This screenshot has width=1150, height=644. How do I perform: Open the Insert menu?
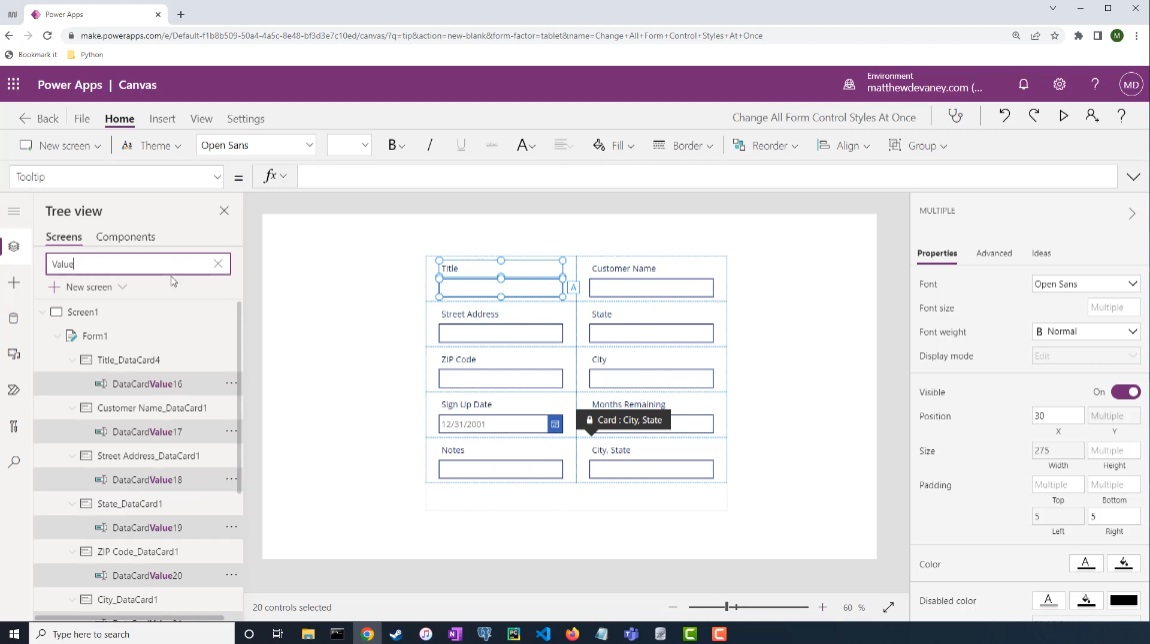[x=162, y=119]
